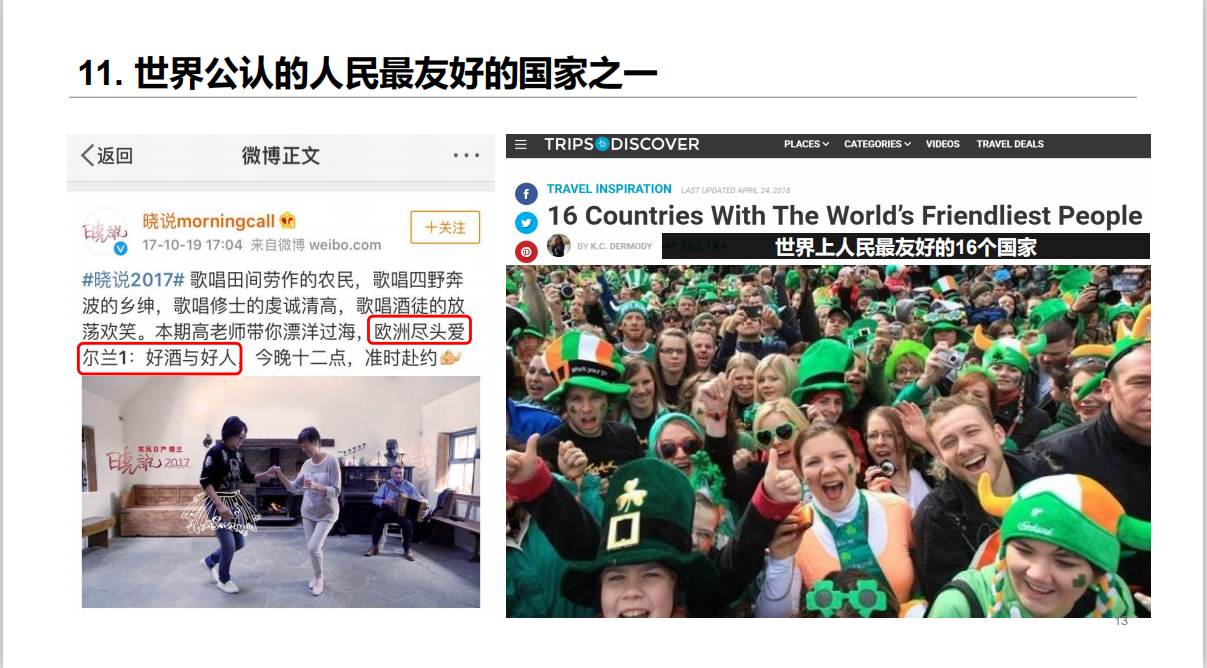Click the emoji next to account name

point(288,221)
